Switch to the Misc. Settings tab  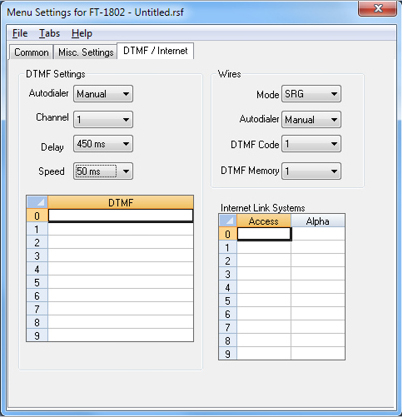86,52
